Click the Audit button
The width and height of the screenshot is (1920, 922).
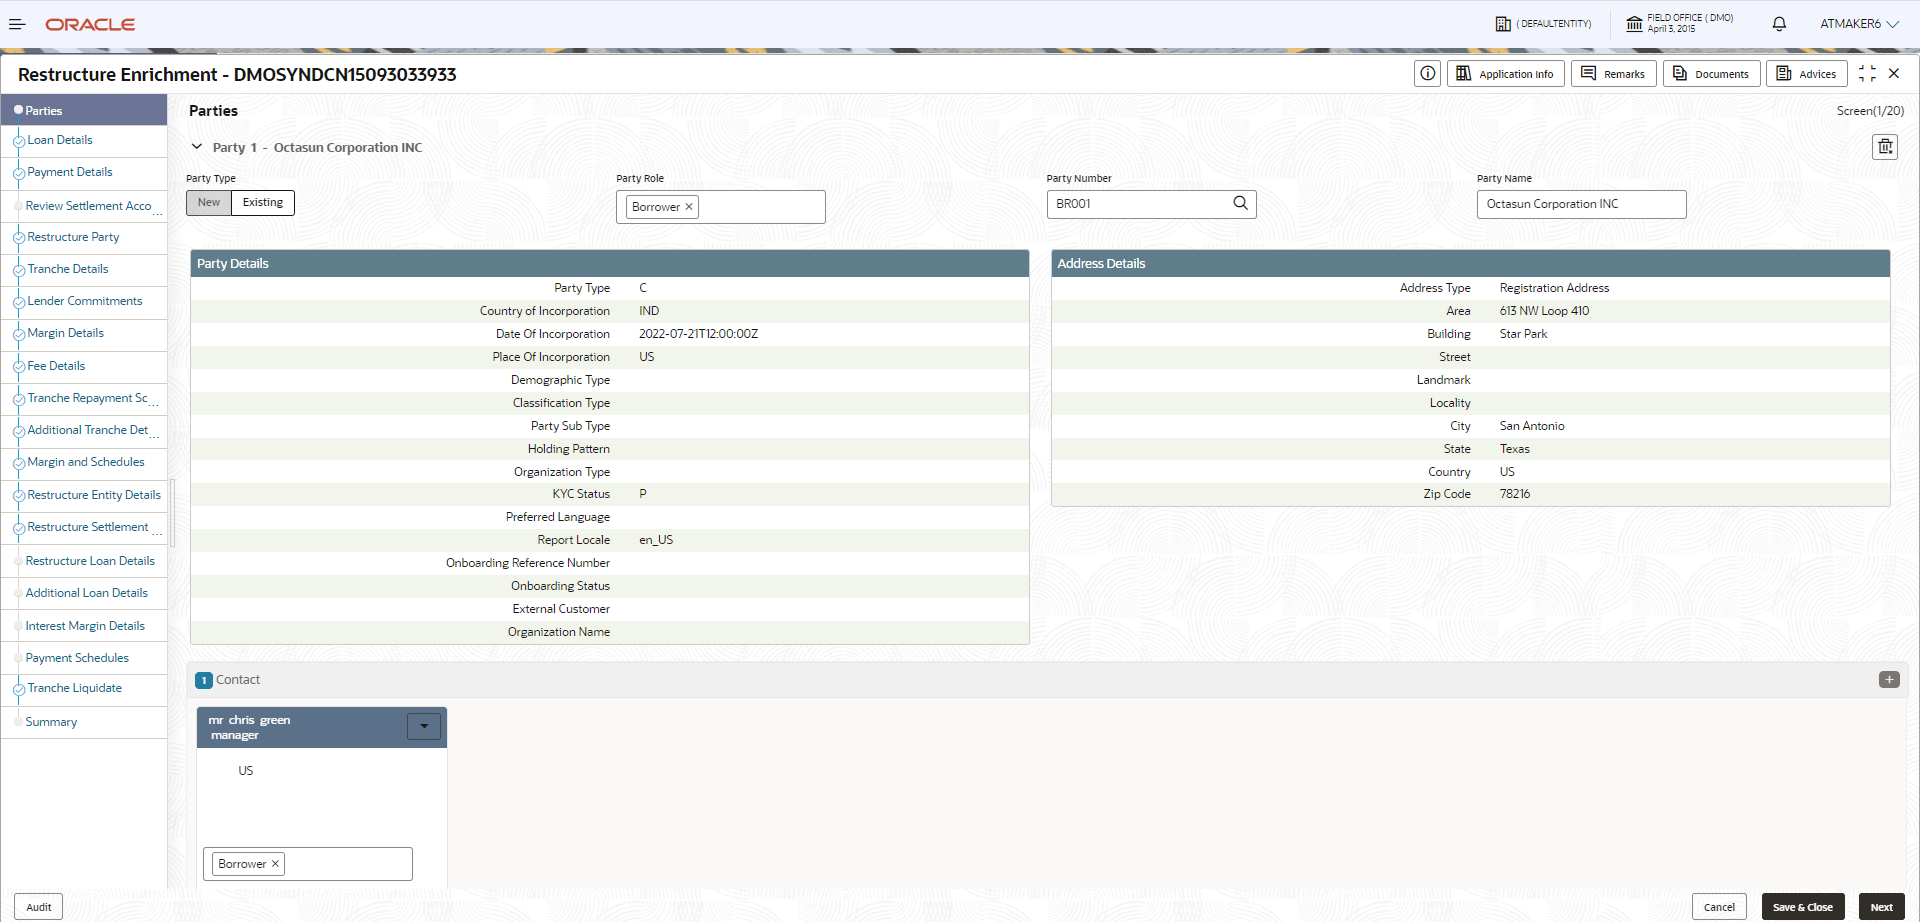[39, 907]
